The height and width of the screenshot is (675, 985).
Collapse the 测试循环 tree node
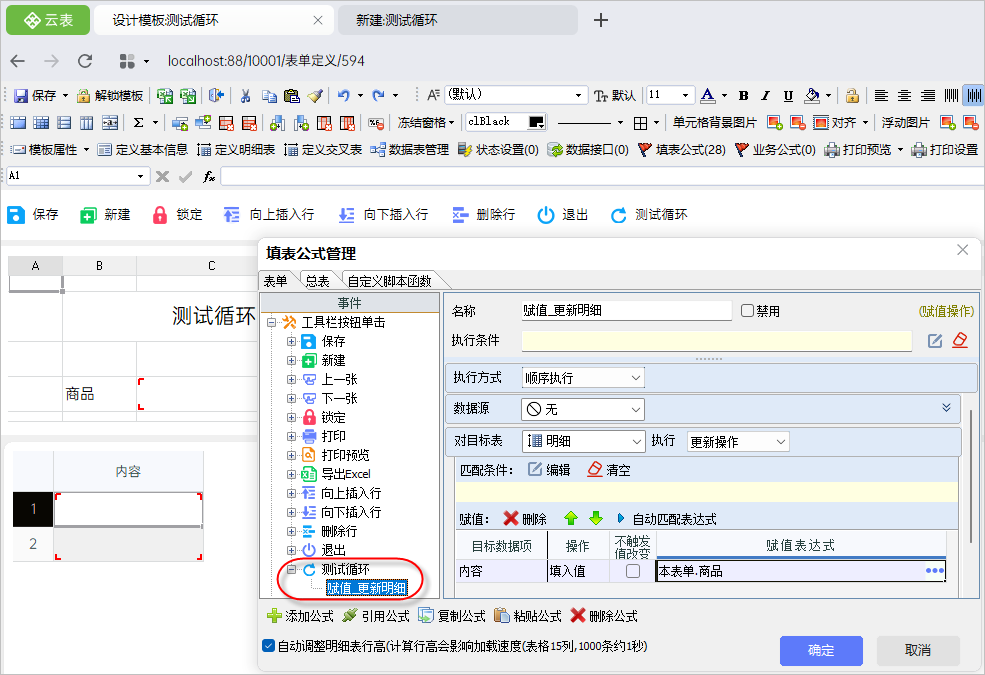click(291, 570)
